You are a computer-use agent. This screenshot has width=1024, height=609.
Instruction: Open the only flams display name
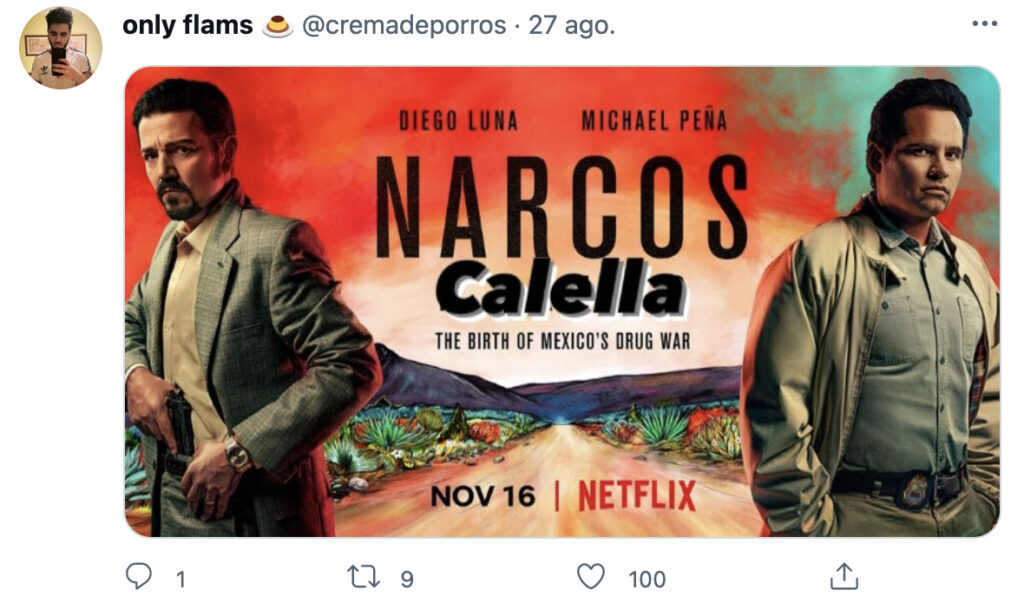click(187, 25)
